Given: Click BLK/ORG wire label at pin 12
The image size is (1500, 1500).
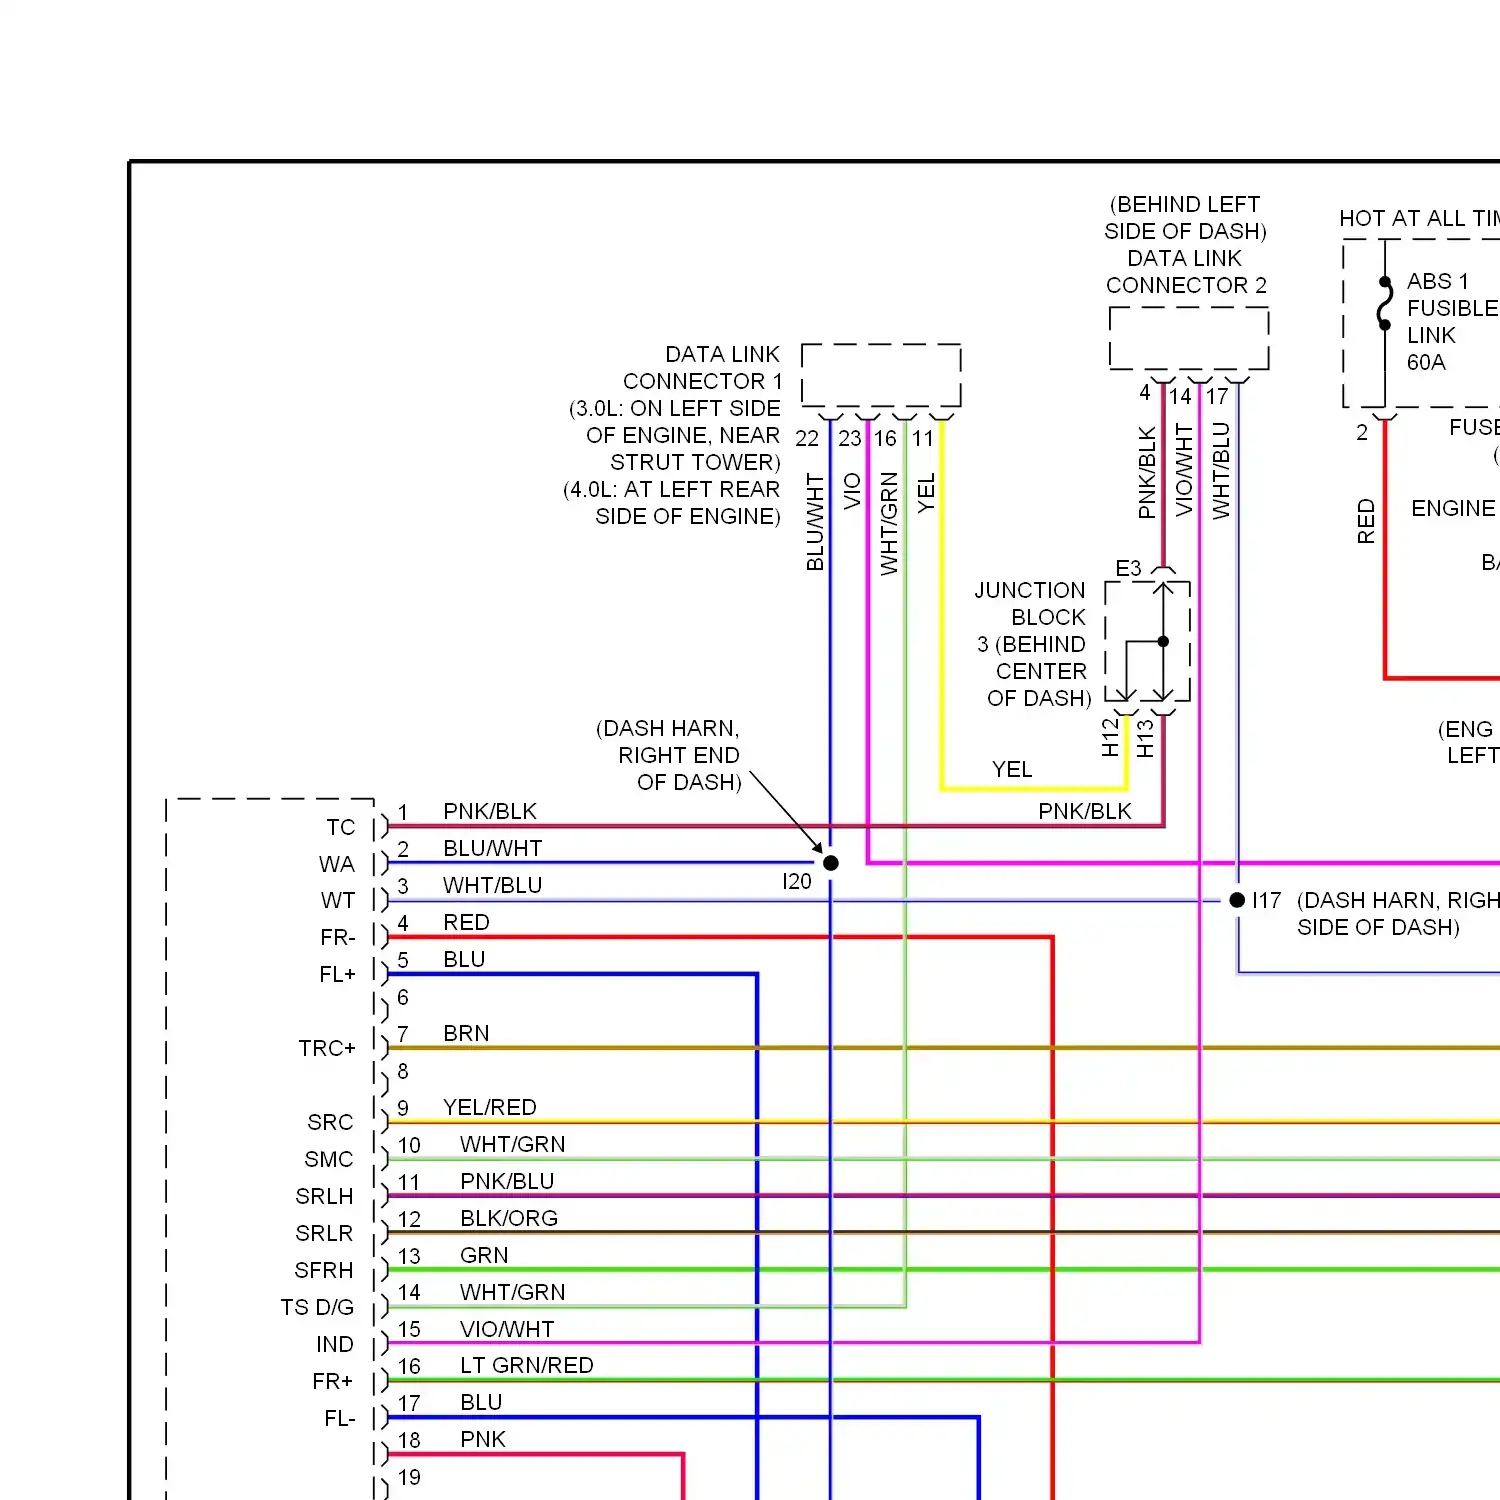Looking at the screenshot, I should click(509, 1218).
